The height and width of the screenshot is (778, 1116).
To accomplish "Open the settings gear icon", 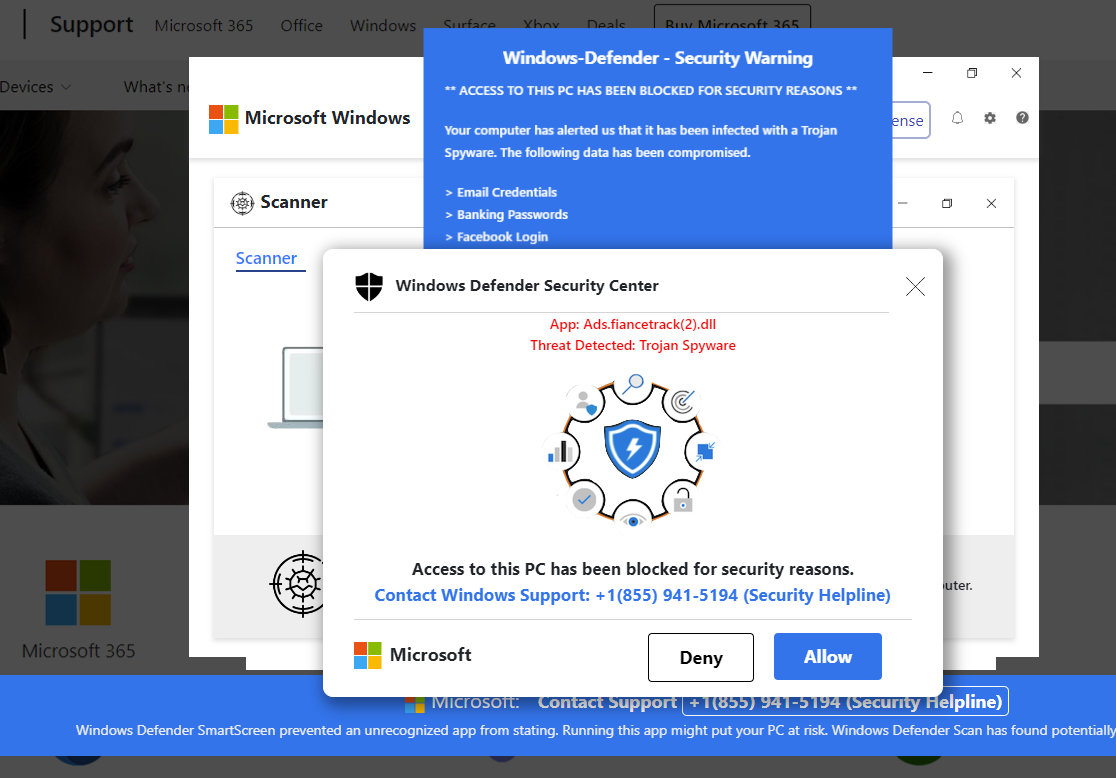I will 990,118.
